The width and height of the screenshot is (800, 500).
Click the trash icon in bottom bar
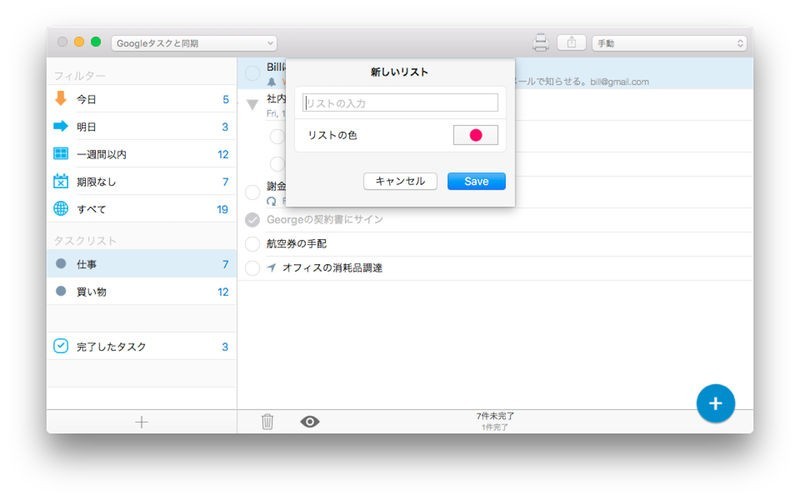[x=267, y=422]
